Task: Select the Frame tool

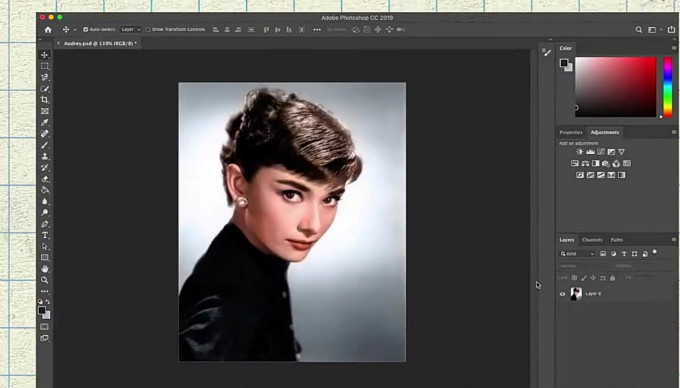Action: 45,111
